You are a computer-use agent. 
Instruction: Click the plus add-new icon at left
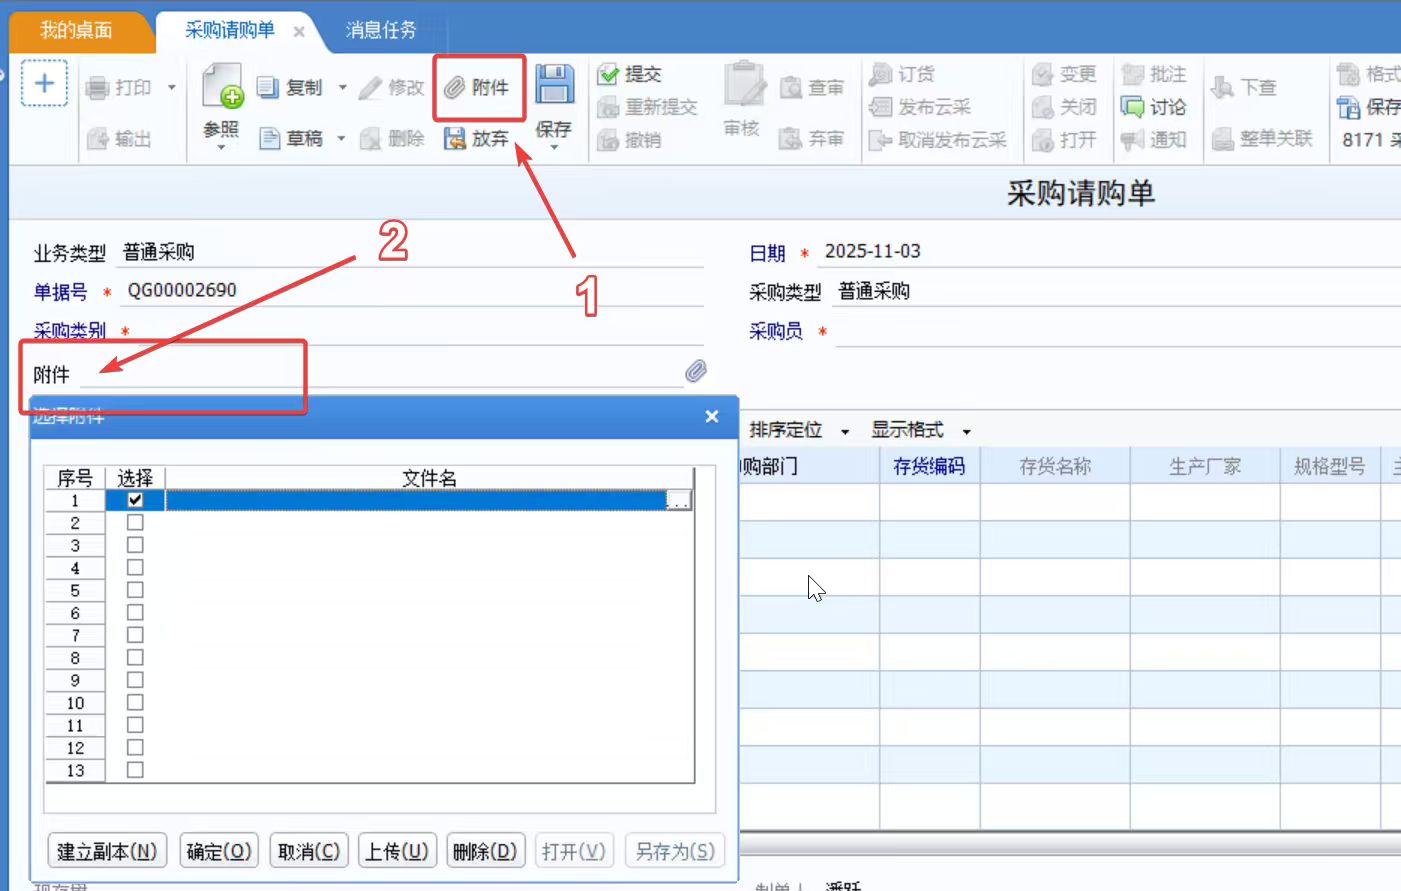point(44,83)
